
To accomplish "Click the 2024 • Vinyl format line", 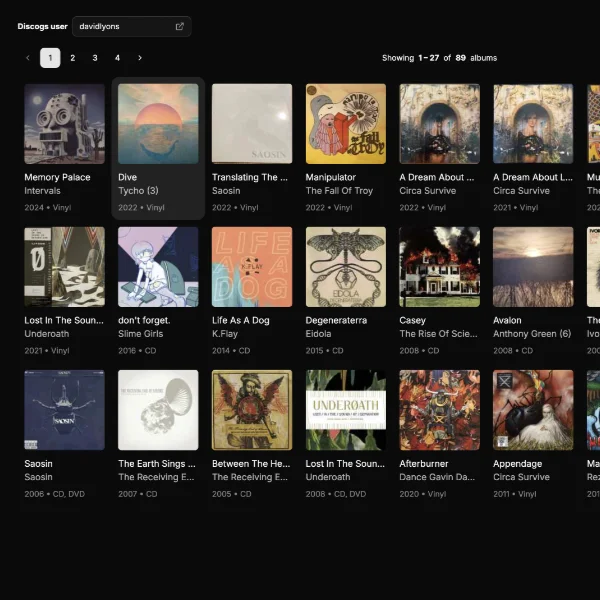I will click(x=48, y=207).
